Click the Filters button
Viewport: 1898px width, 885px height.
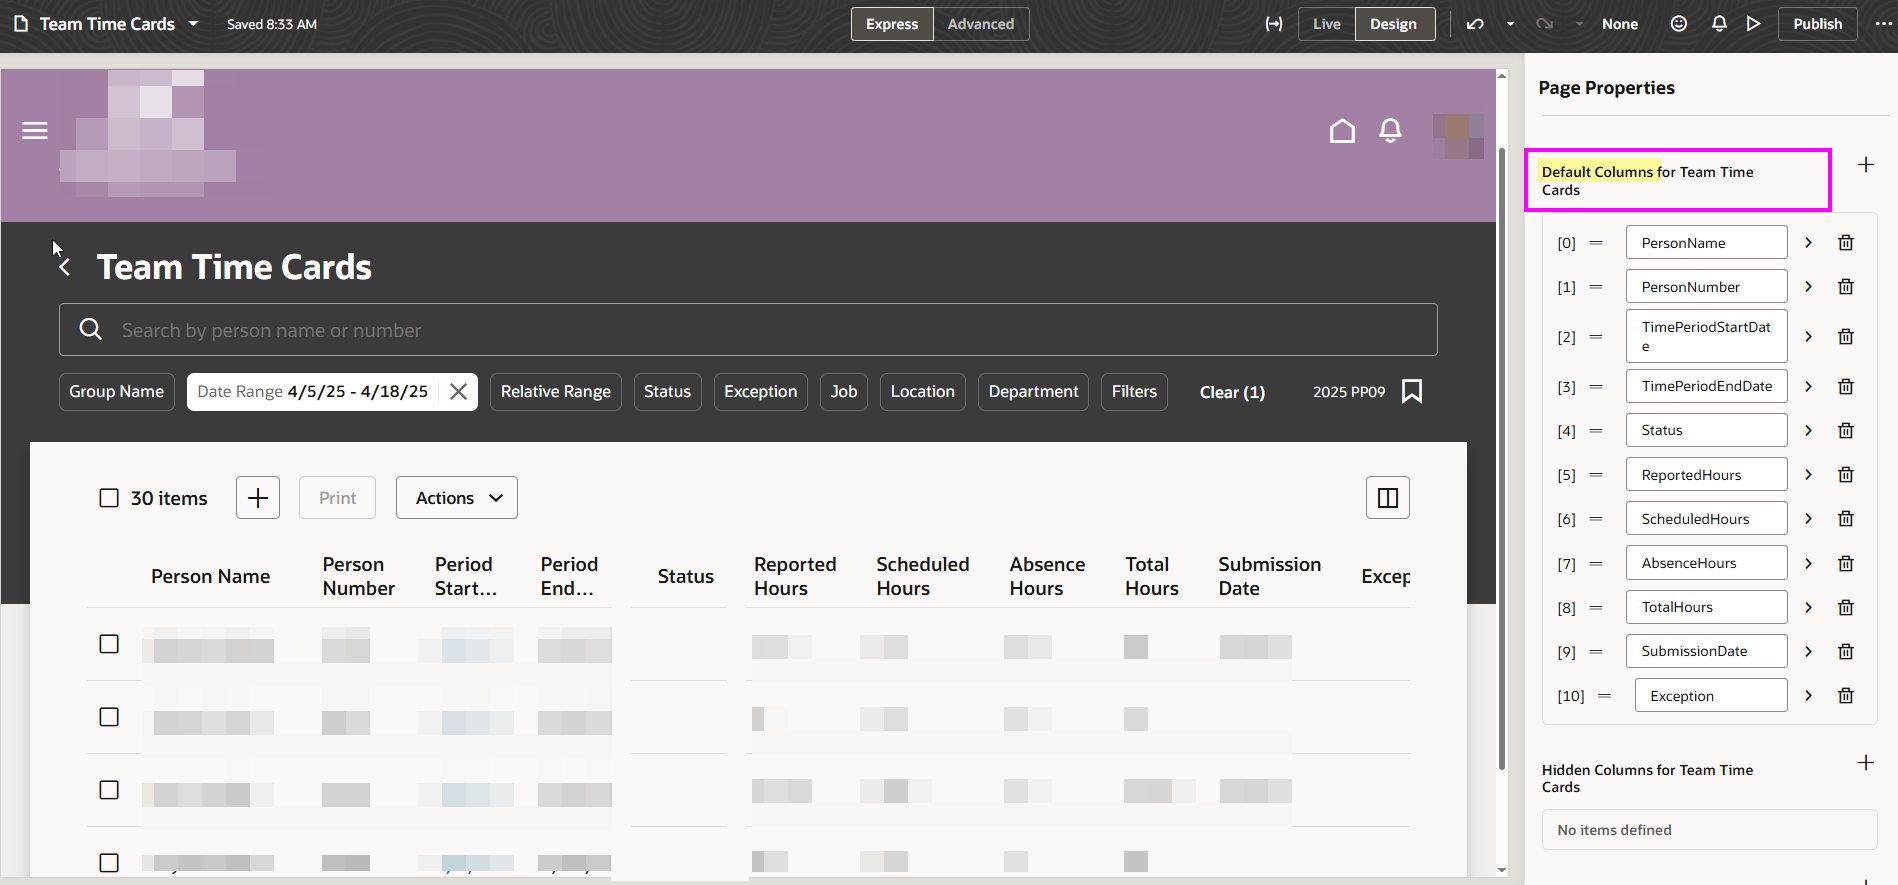point(1134,392)
